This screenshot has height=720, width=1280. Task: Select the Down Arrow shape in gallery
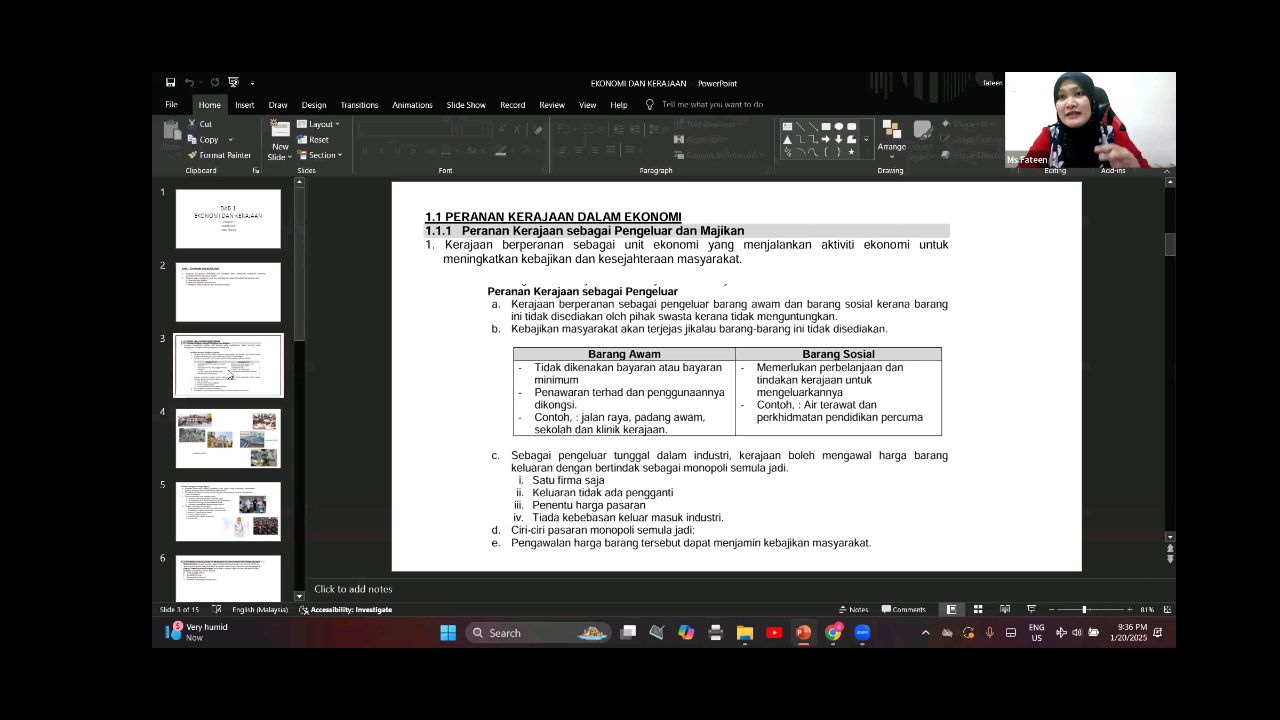click(839, 140)
